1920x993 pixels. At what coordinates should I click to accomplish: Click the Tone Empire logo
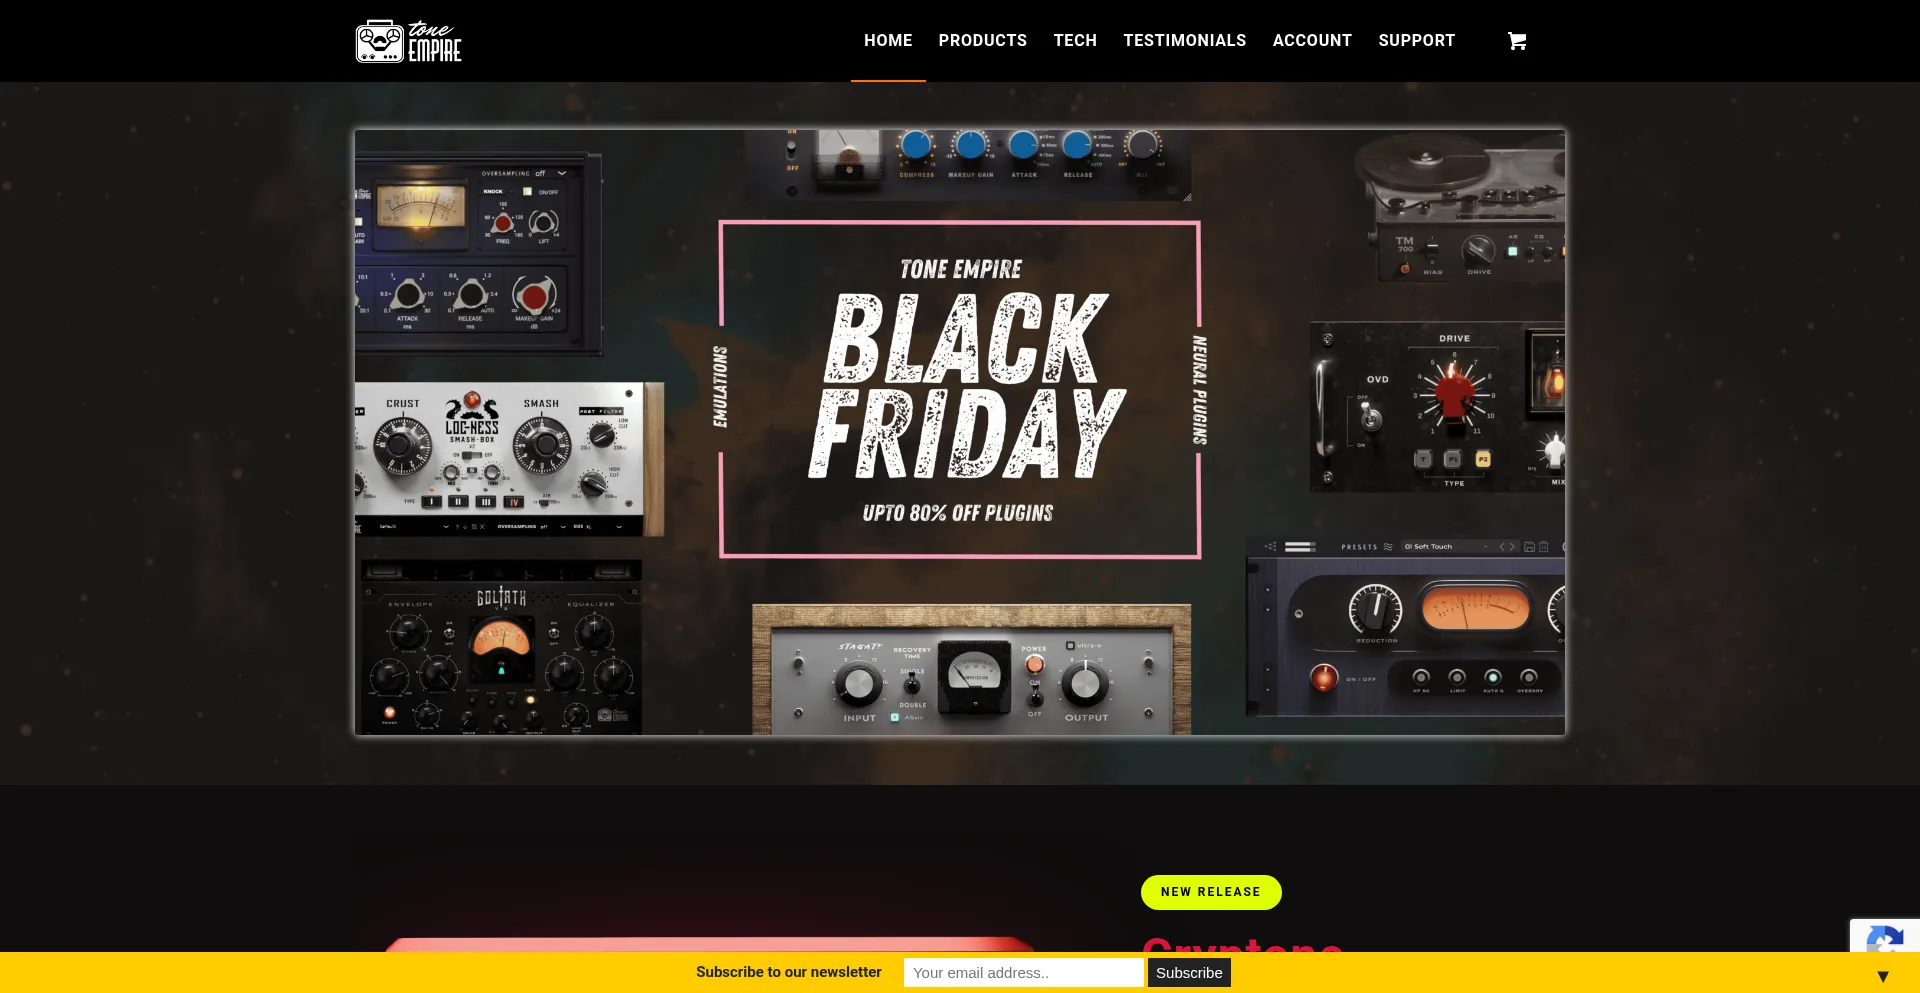[409, 41]
